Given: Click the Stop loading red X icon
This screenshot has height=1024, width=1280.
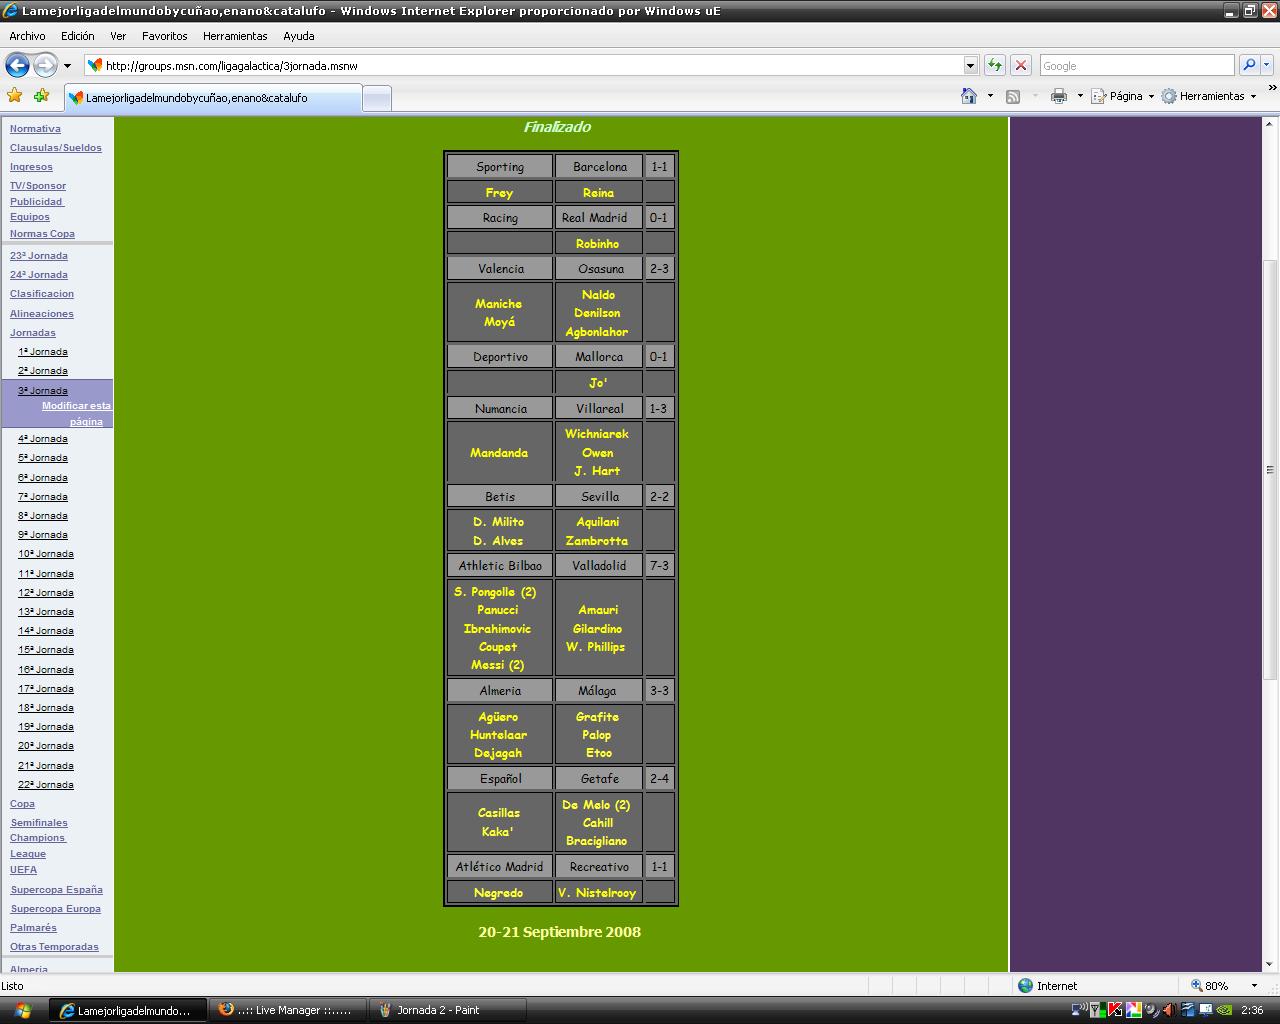Looking at the screenshot, I should coord(1020,66).
